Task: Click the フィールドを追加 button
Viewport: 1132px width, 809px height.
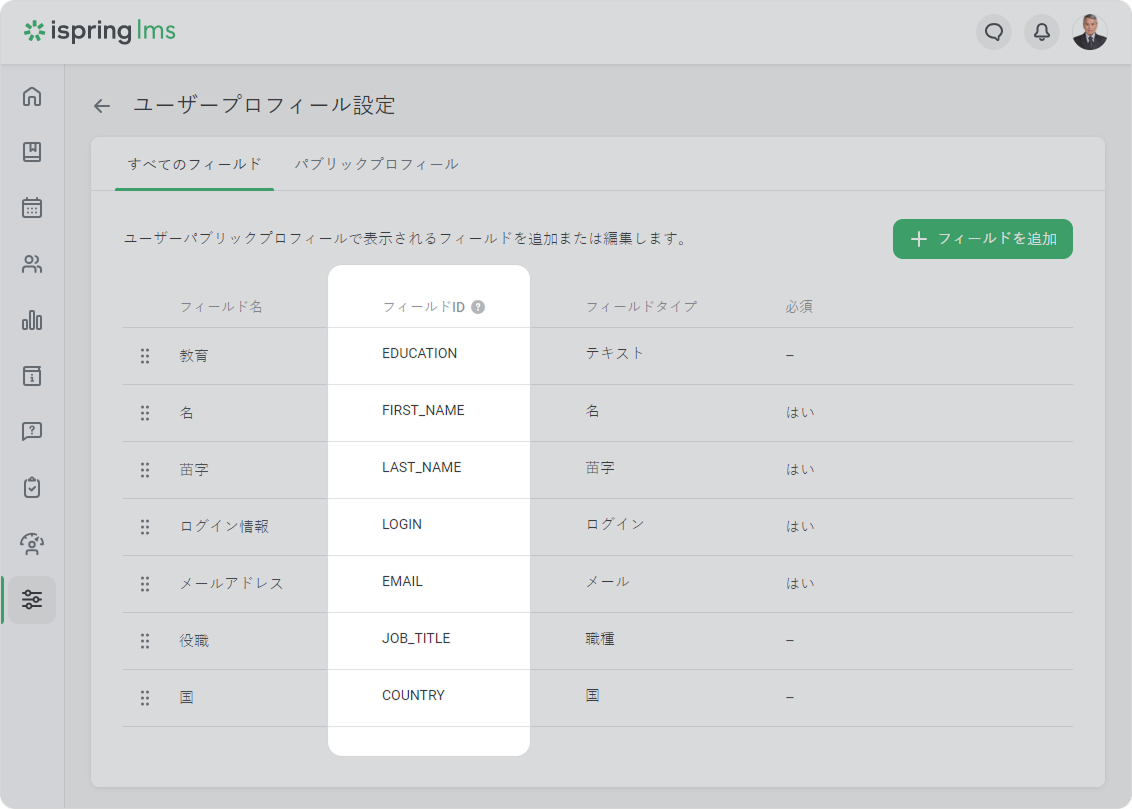Action: 982,239
